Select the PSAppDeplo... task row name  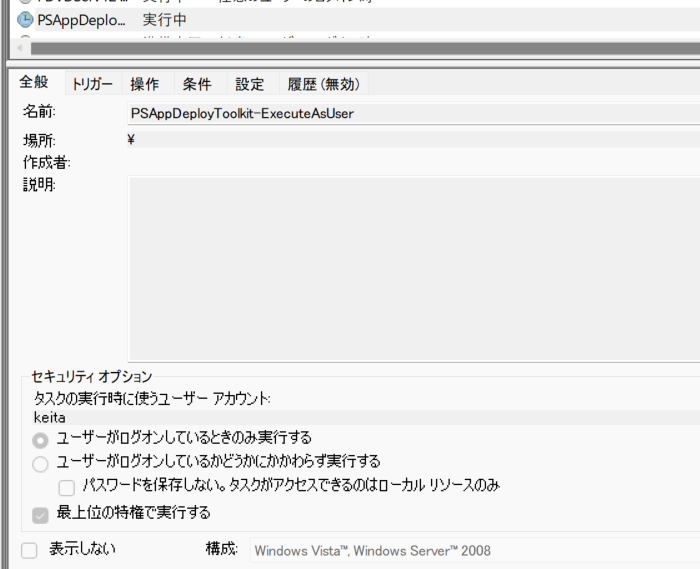(x=81, y=20)
